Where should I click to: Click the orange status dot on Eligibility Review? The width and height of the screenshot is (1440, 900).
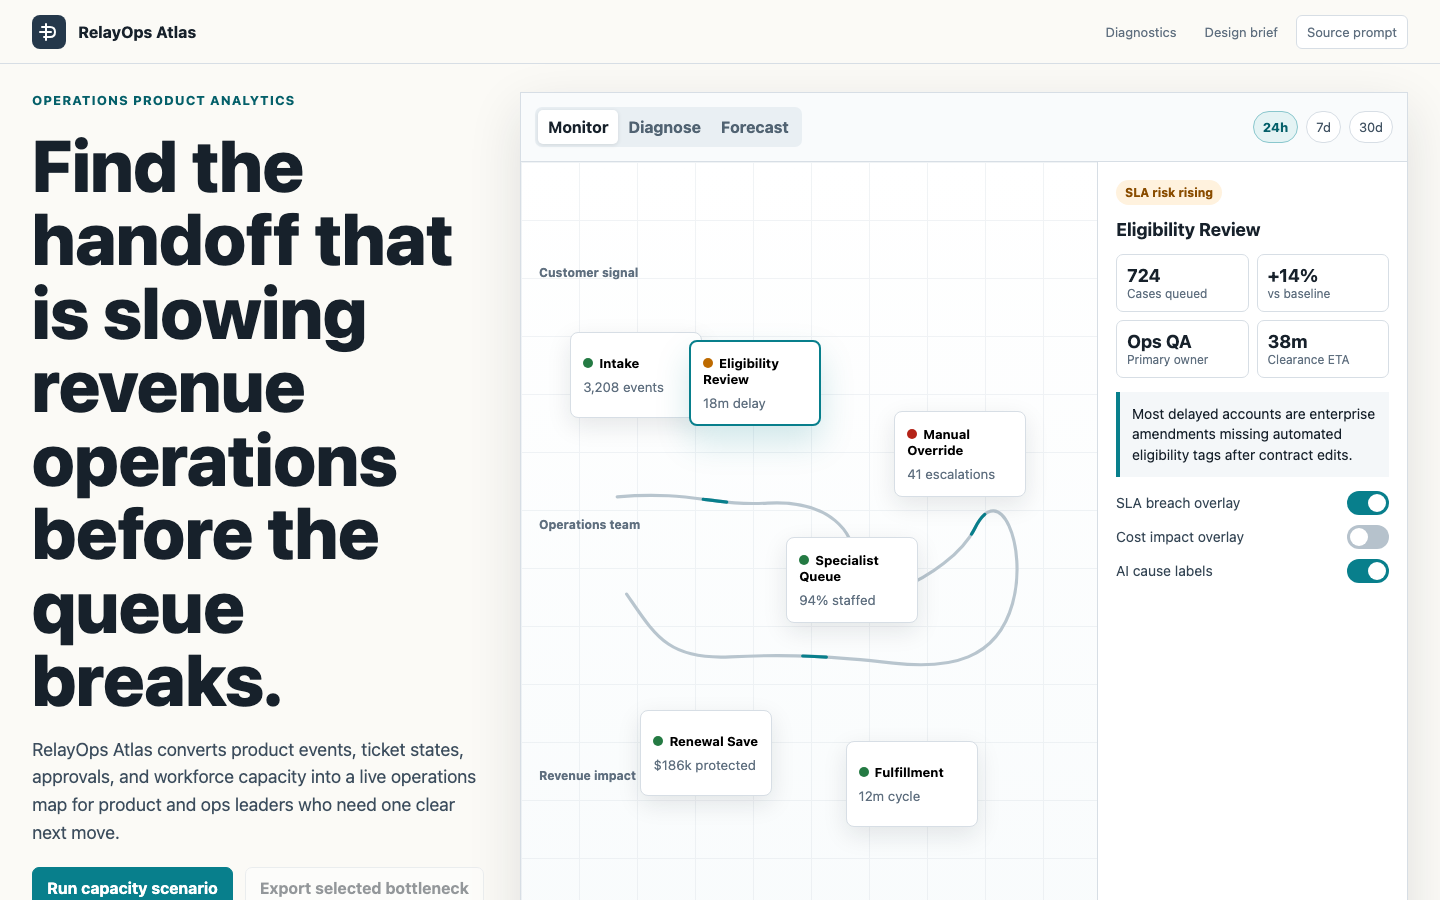click(x=708, y=363)
